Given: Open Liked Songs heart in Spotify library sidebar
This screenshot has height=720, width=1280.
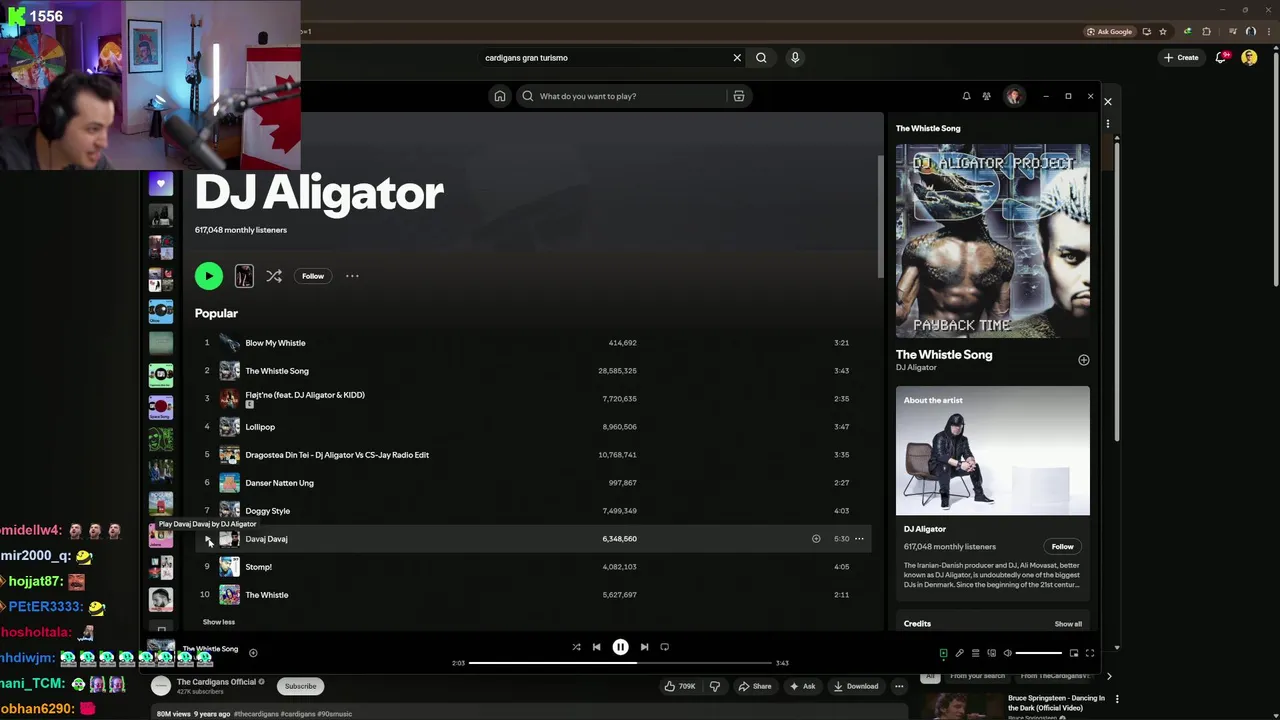Looking at the screenshot, I should tap(160, 184).
